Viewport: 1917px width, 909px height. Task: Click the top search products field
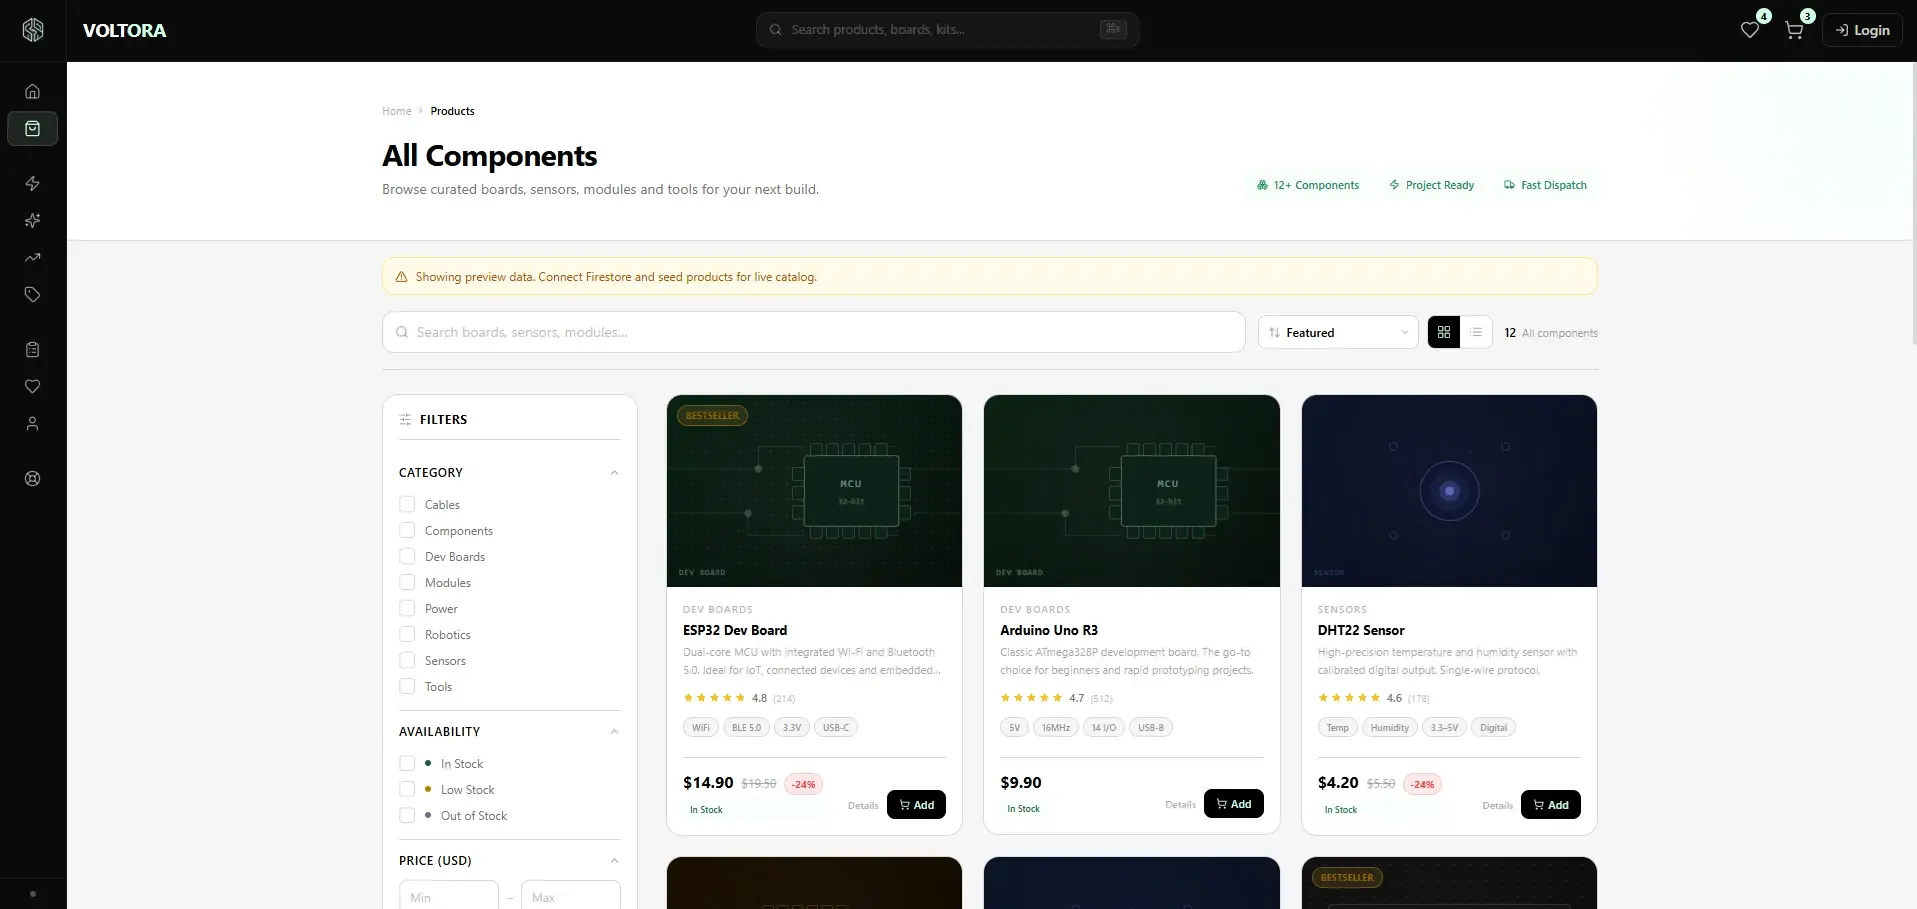point(948,29)
